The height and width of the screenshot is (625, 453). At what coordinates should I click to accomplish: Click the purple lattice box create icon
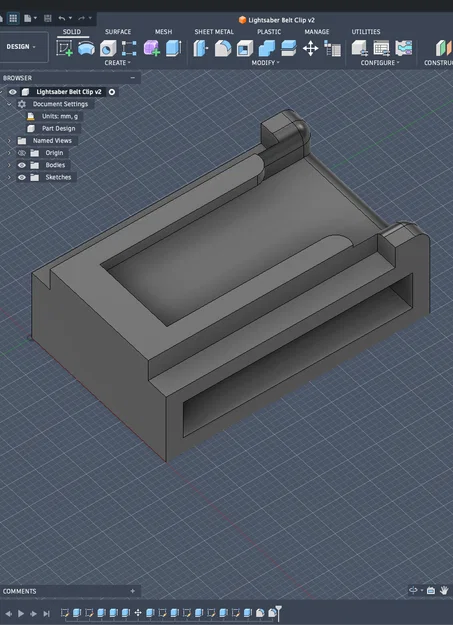152,48
